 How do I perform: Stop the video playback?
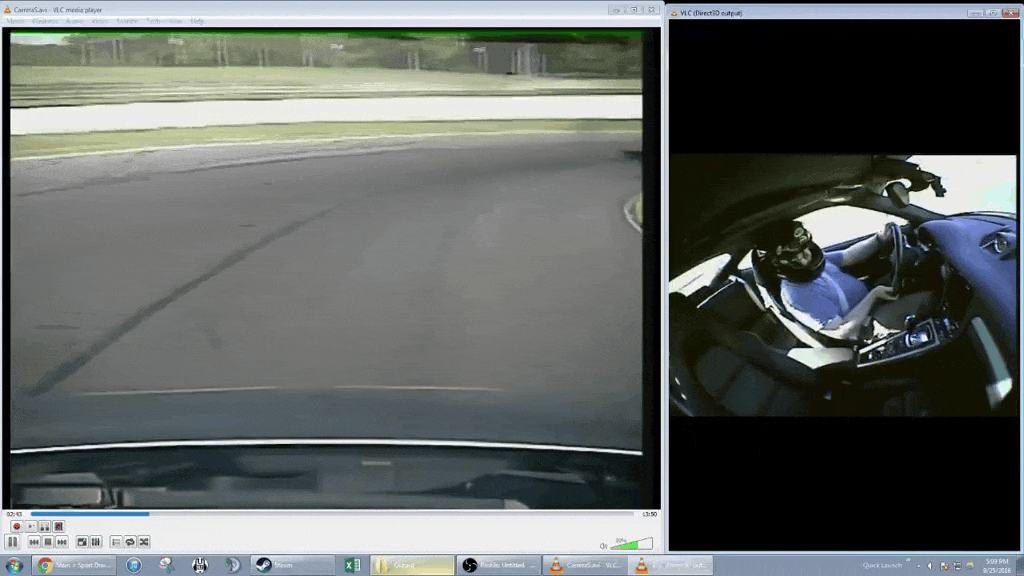tap(47, 542)
